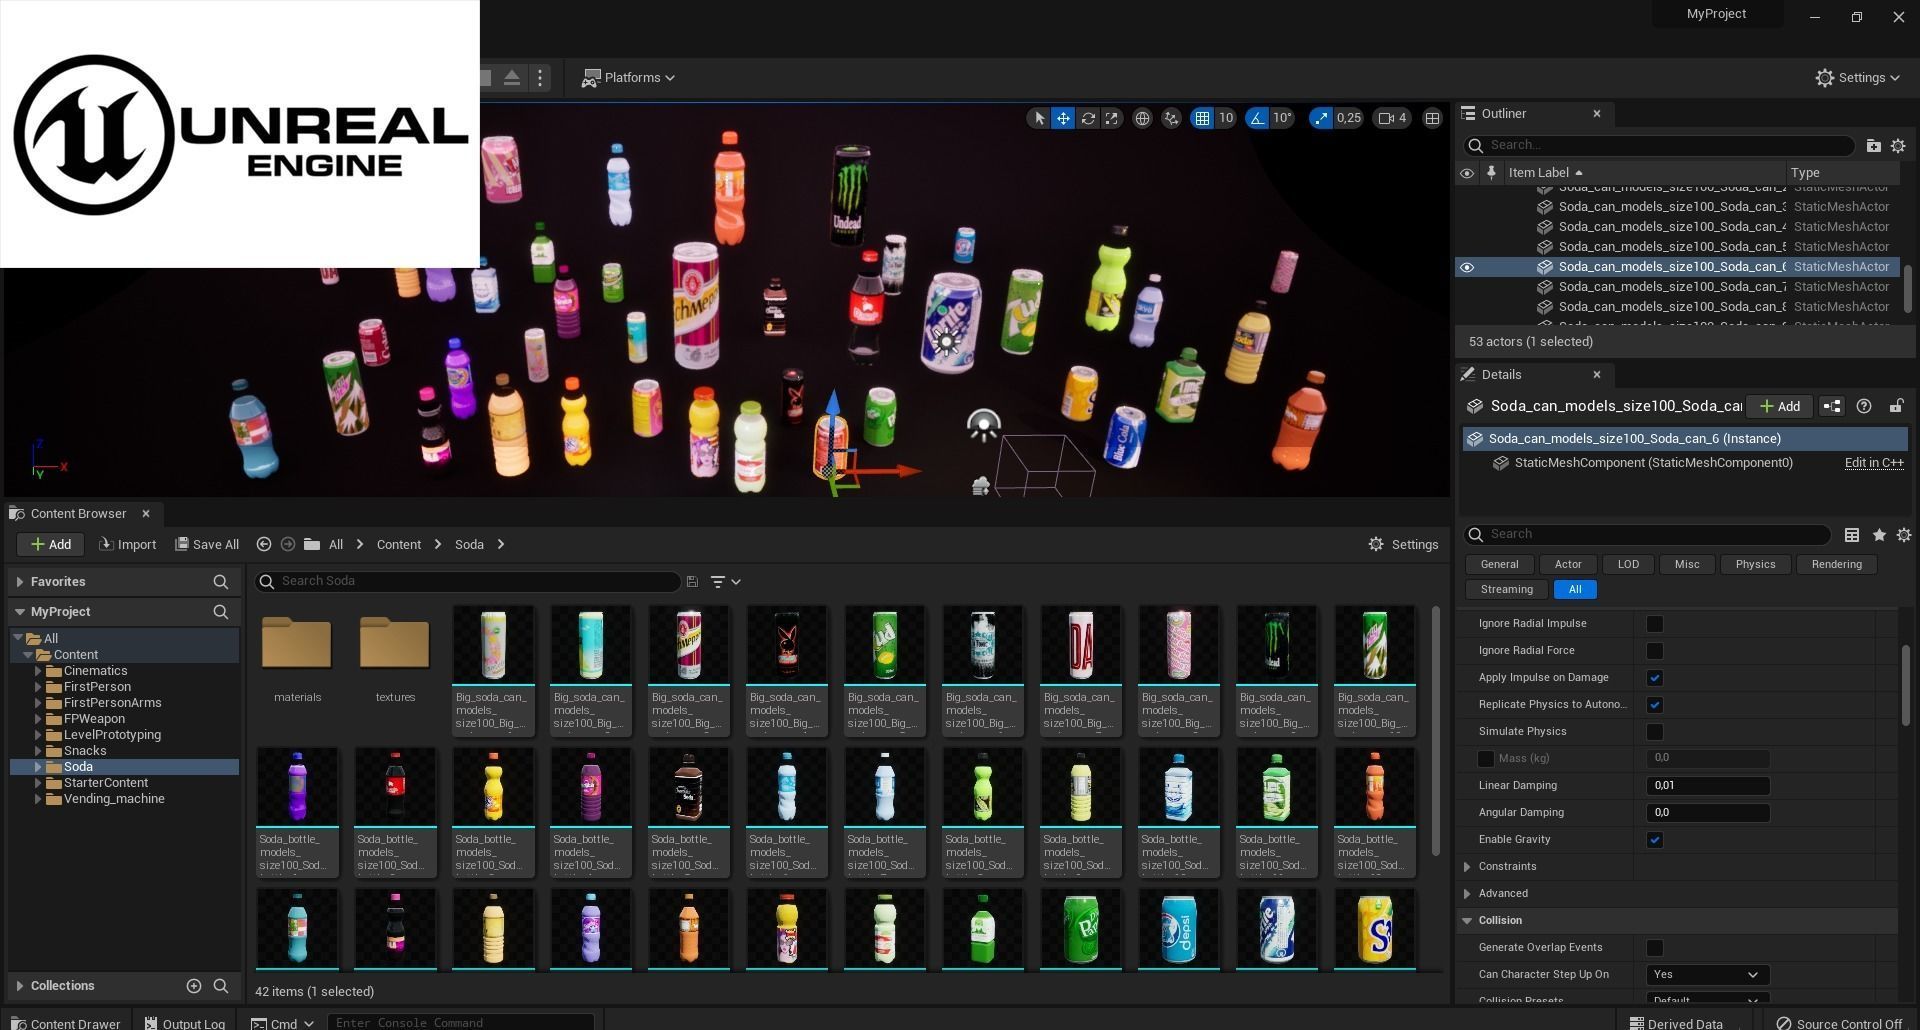
Task: Click Import button in Content Browser
Action: click(128, 545)
